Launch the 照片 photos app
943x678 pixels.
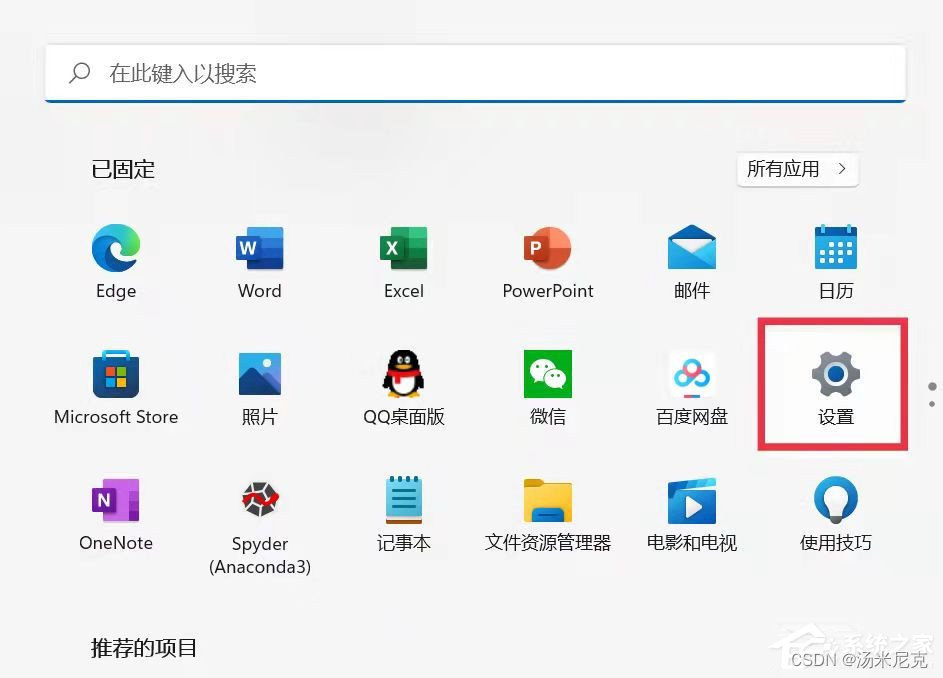pos(260,374)
